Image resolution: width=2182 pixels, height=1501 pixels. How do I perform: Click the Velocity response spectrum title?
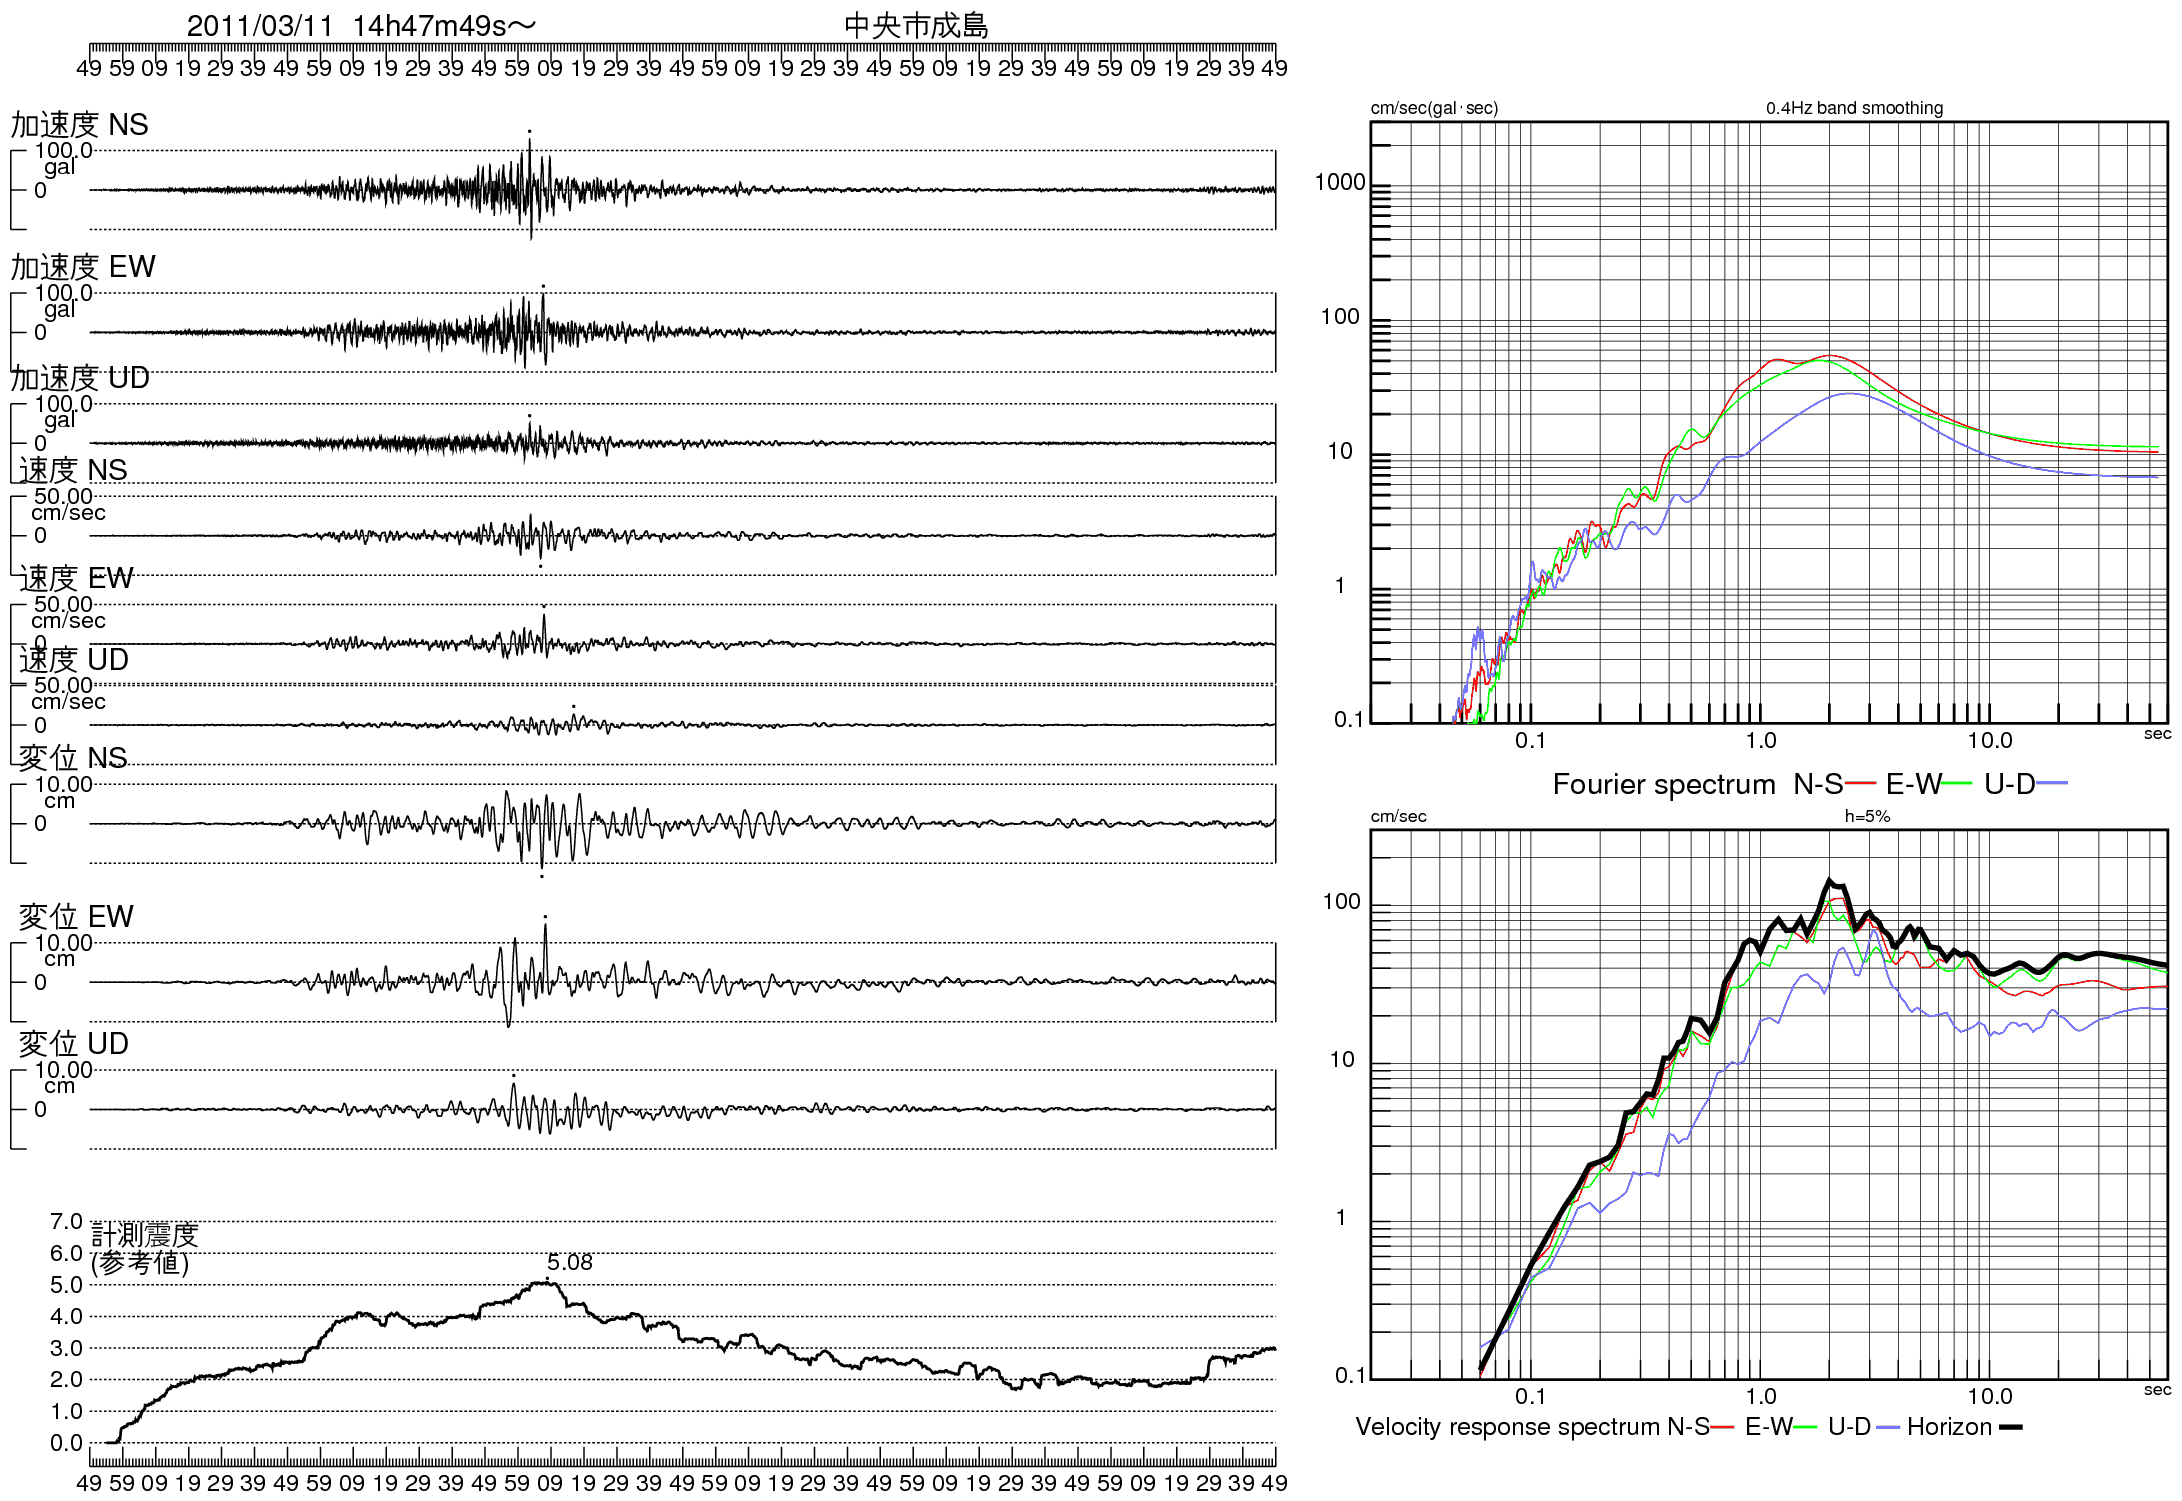(1506, 1427)
